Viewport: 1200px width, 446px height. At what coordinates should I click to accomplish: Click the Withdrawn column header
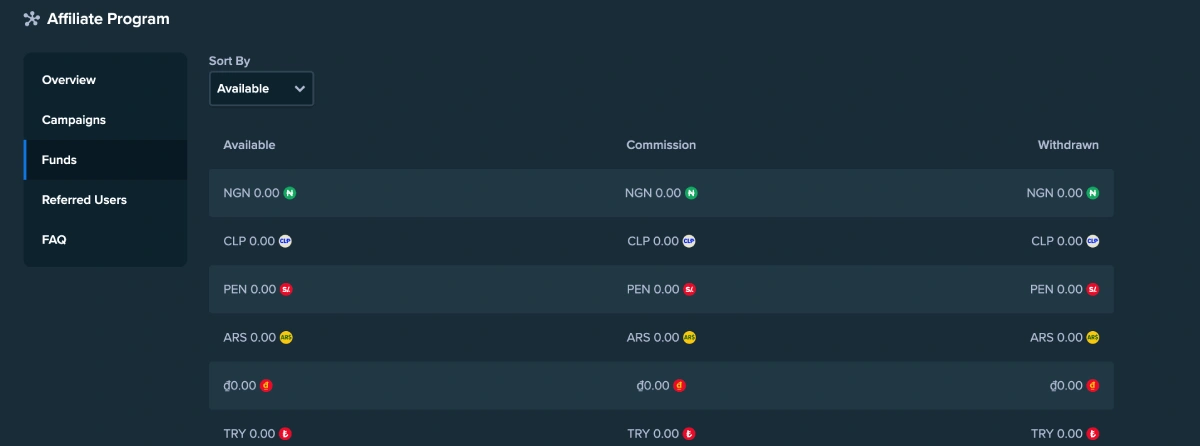tap(1068, 145)
